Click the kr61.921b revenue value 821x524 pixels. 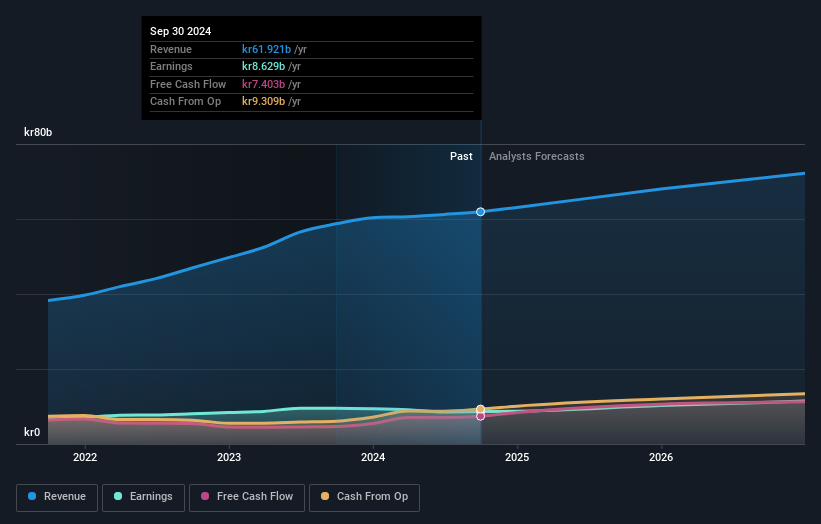pos(267,49)
